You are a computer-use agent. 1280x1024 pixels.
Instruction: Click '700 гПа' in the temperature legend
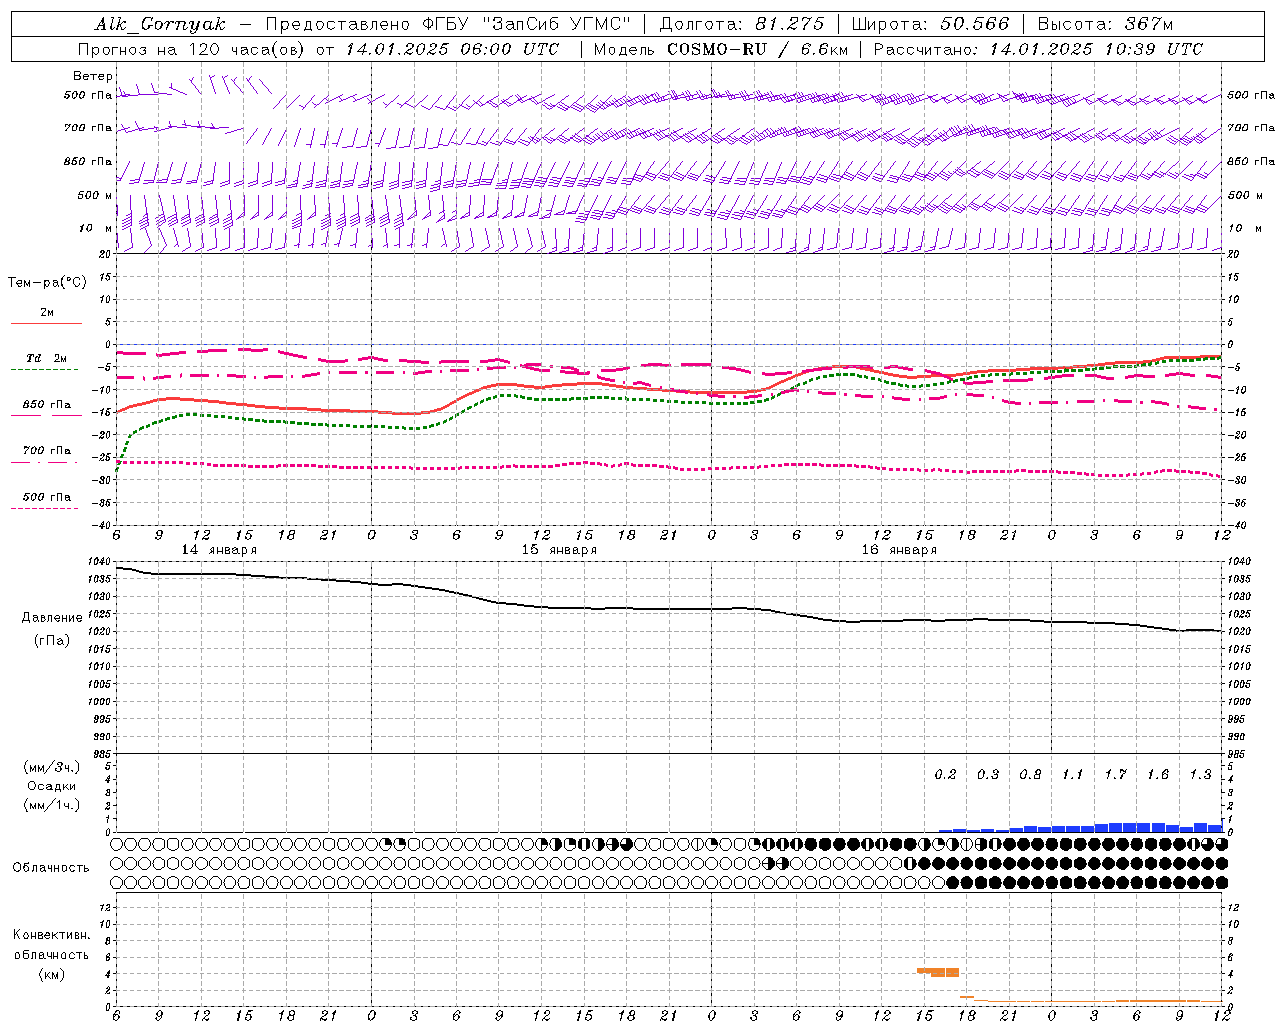tap(47, 450)
